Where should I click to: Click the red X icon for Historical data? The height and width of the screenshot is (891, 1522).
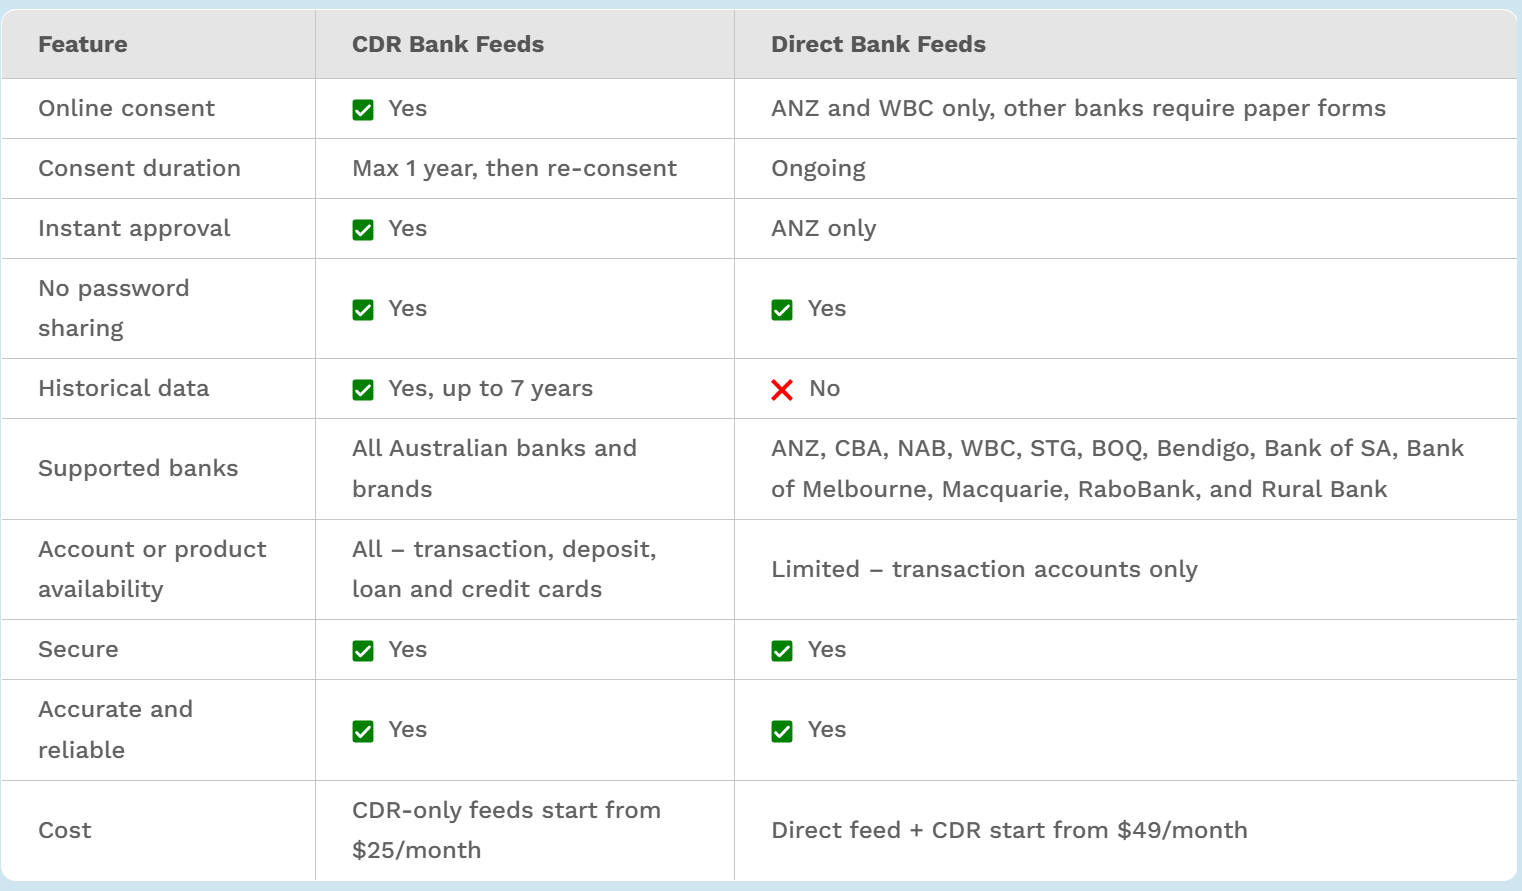click(782, 390)
